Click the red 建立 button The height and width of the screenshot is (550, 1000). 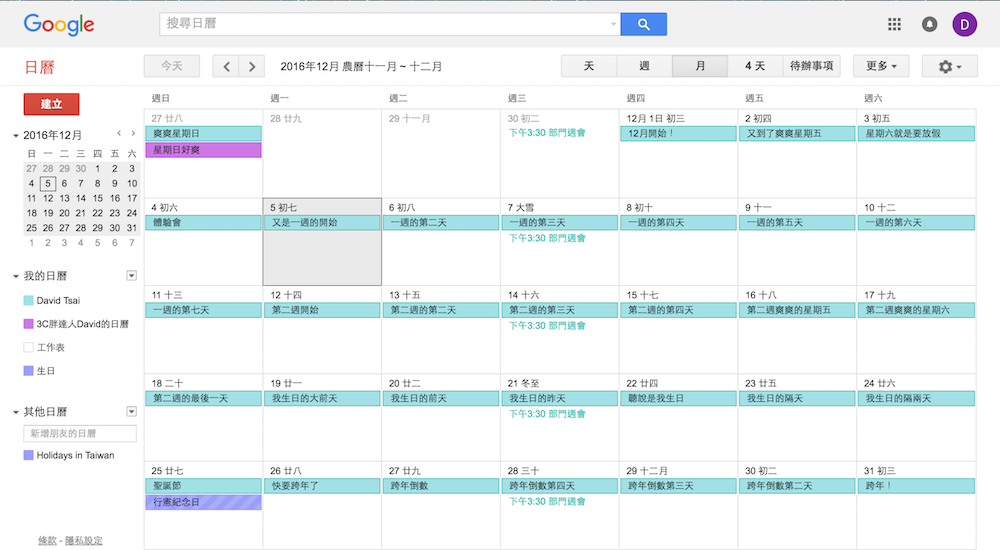click(x=51, y=104)
